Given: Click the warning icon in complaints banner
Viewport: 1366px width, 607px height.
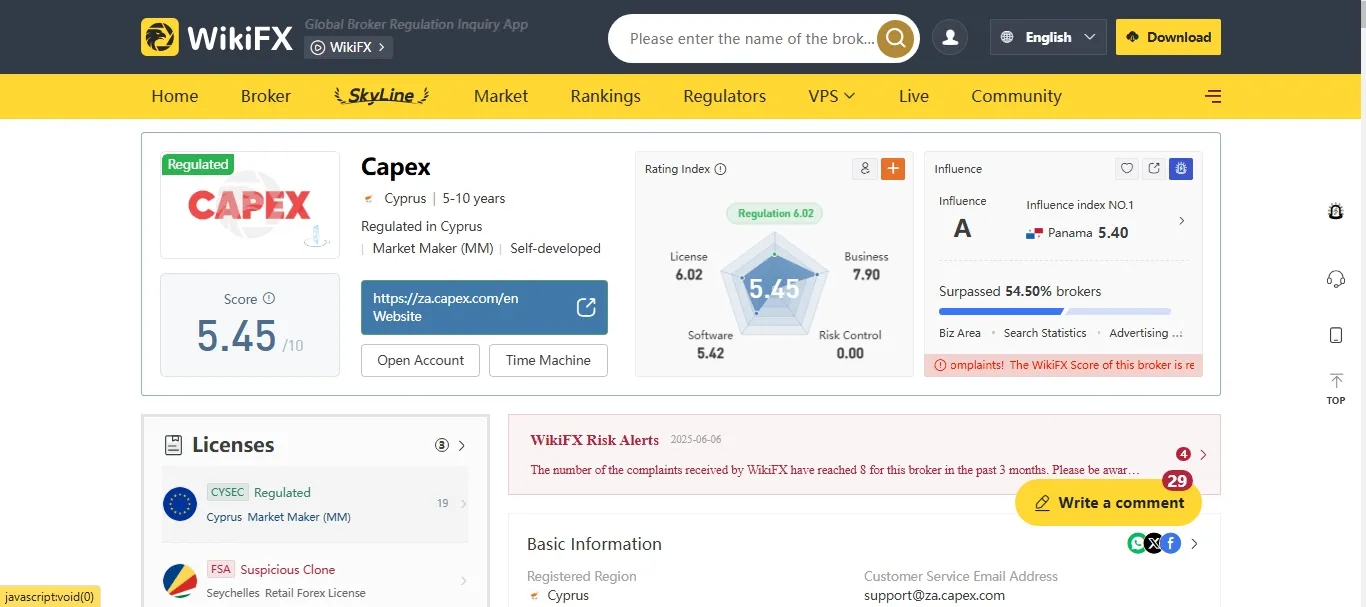Looking at the screenshot, I should [x=940, y=365].
